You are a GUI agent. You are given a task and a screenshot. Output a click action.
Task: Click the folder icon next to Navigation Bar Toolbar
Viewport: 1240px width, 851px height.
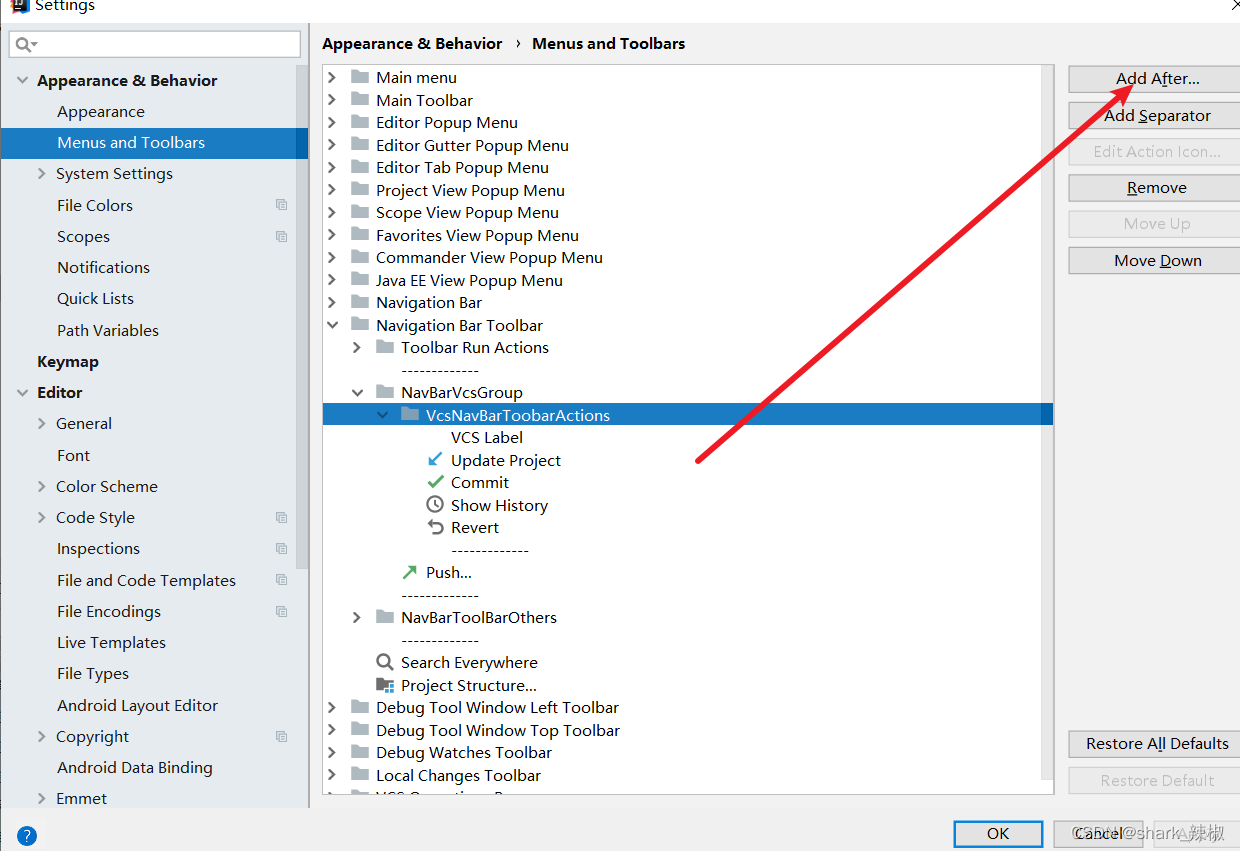(x=360, y=325)
